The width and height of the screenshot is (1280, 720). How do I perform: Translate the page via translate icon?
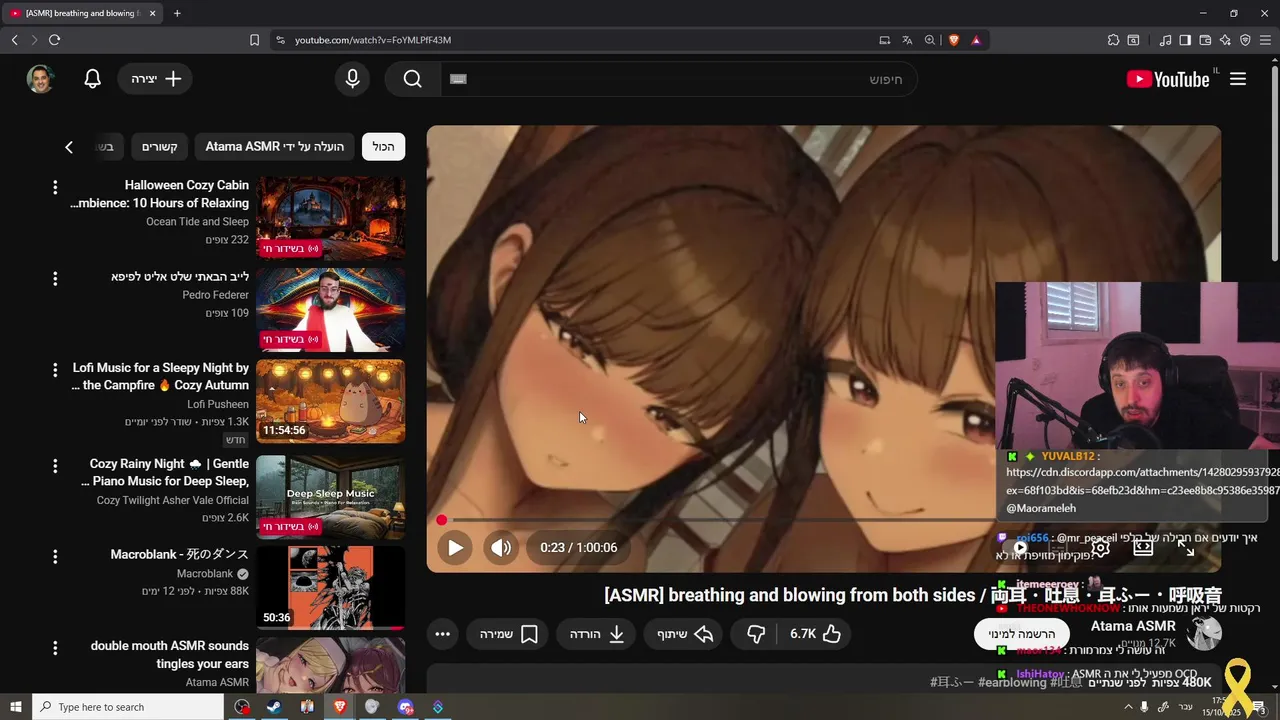click(907, 40)
